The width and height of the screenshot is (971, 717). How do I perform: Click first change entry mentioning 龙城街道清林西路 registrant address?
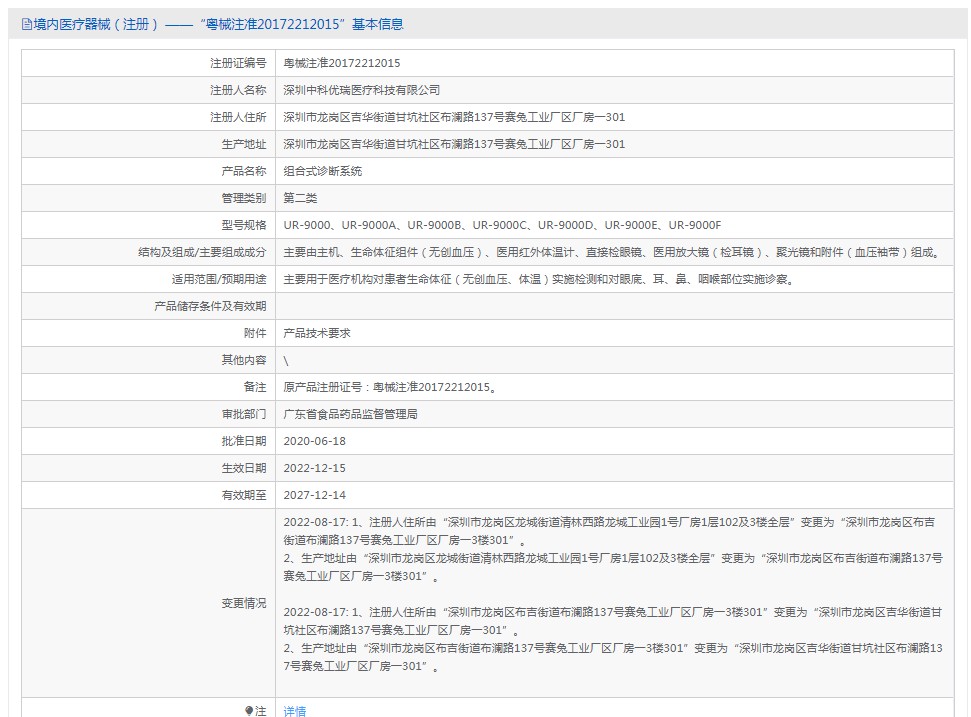pyautogui.click(x=609, y=531)
